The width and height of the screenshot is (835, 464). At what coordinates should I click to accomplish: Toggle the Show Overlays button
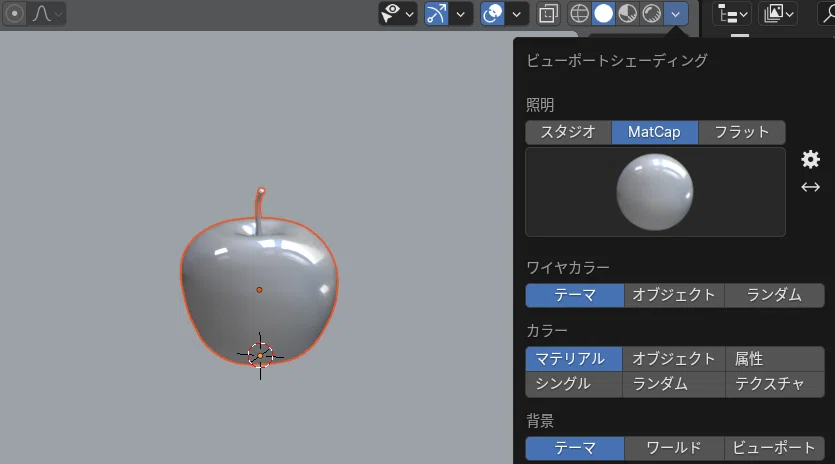(x=492, y=14)
